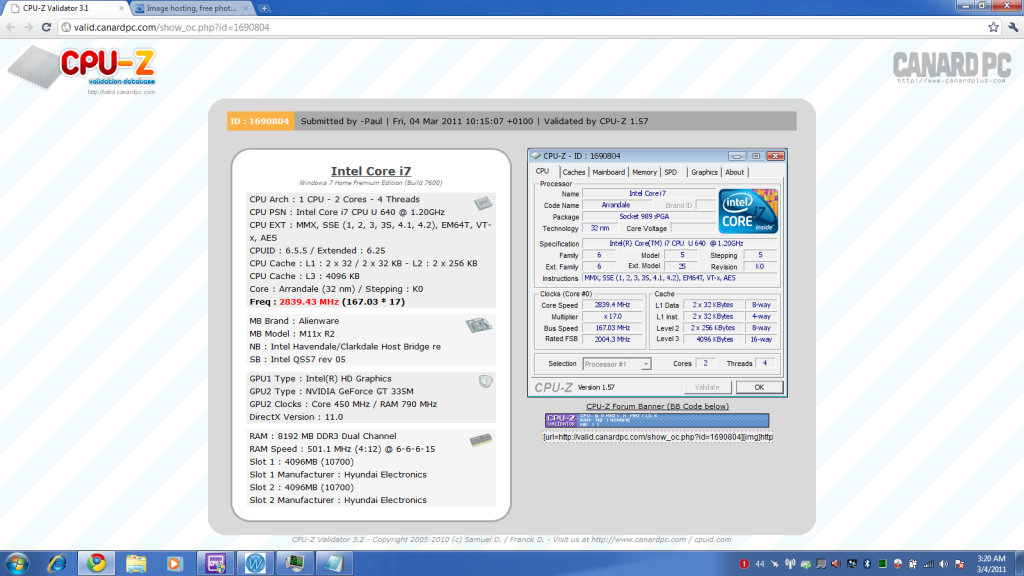
Task: Click the CPU-Z Forum Banner heading link
Action: (x=658, y=406)
